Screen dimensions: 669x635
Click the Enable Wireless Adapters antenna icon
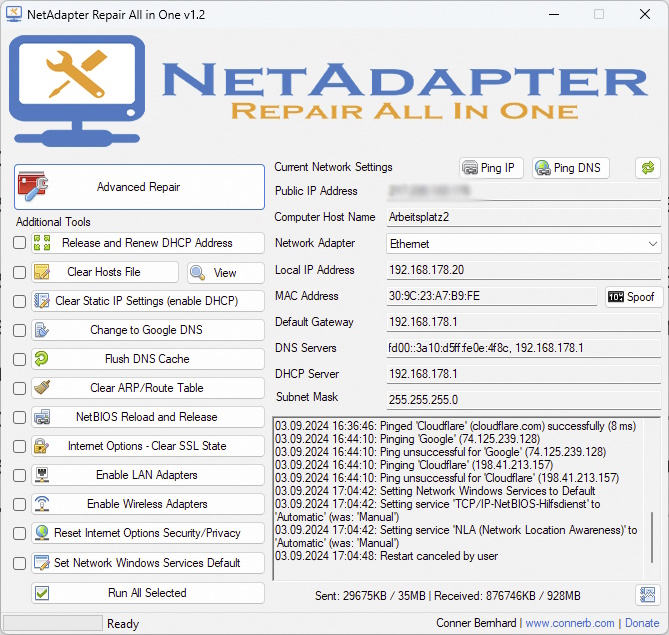42,504
